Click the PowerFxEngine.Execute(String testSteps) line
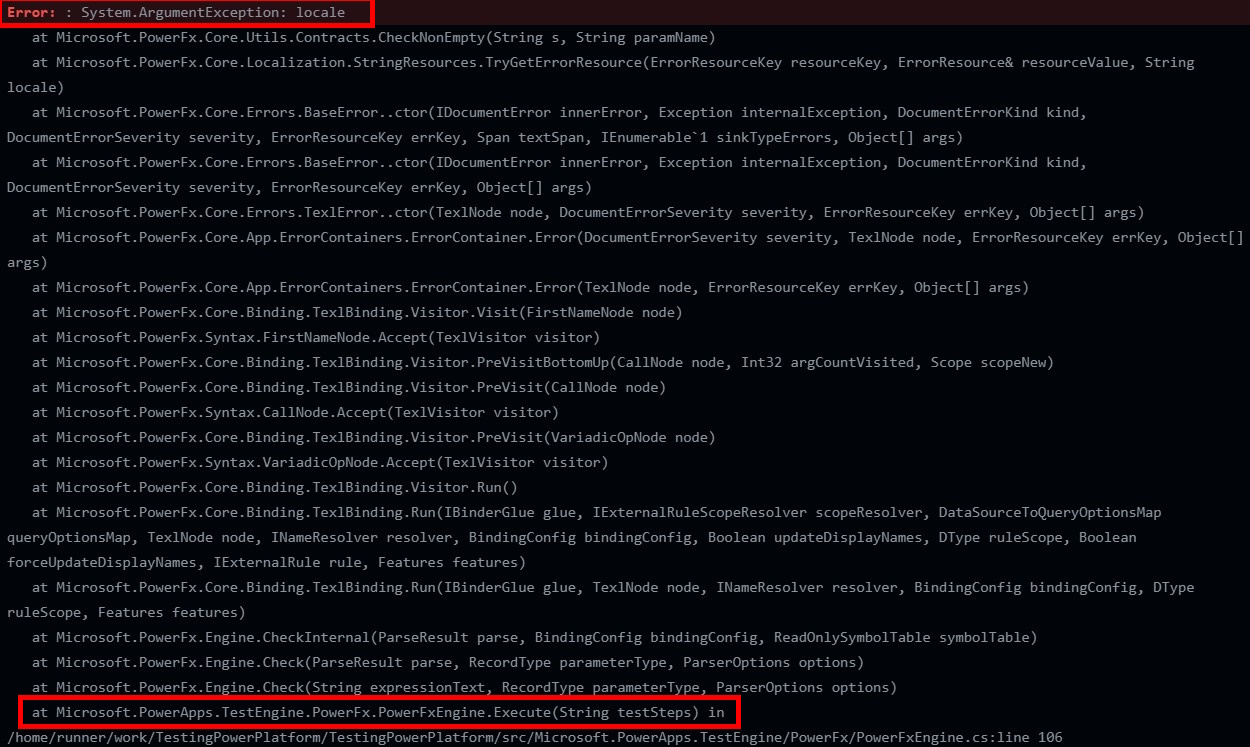The width and height of the screenshot is (1250, 747). (x=378, y=713)
